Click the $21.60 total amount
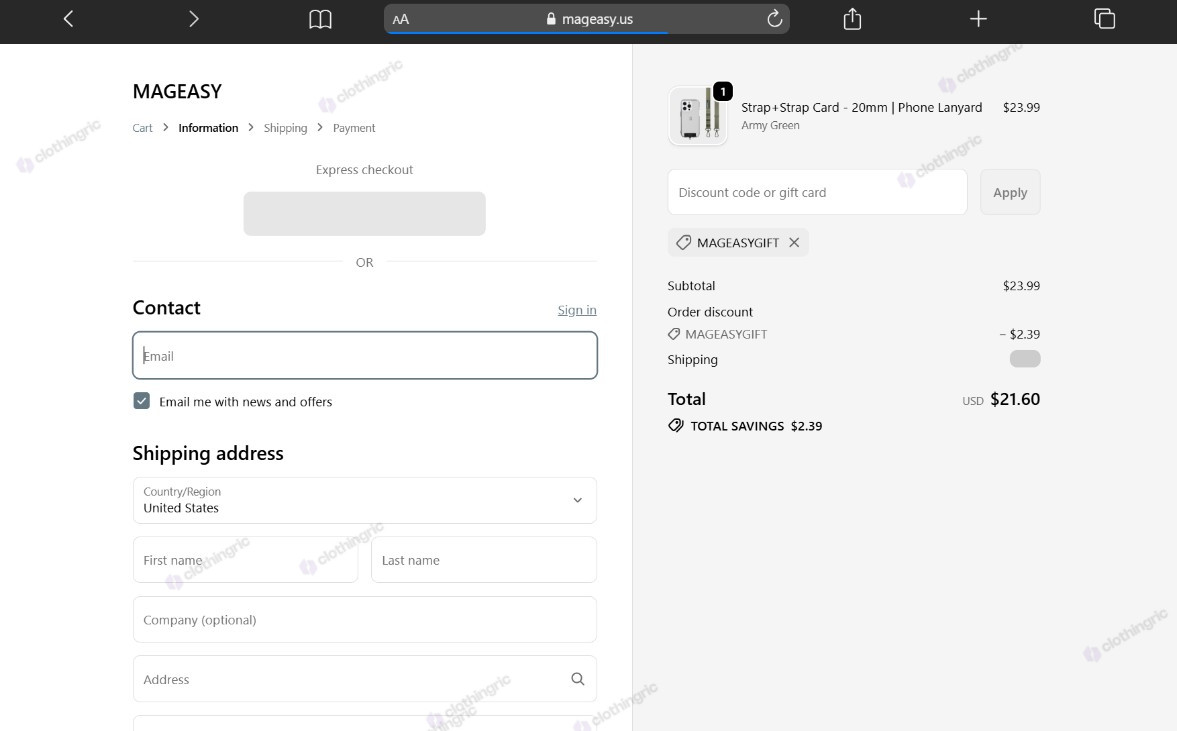Viewport: 1177px width, 731px height. pyautogui.click(x=1015, y=399)
